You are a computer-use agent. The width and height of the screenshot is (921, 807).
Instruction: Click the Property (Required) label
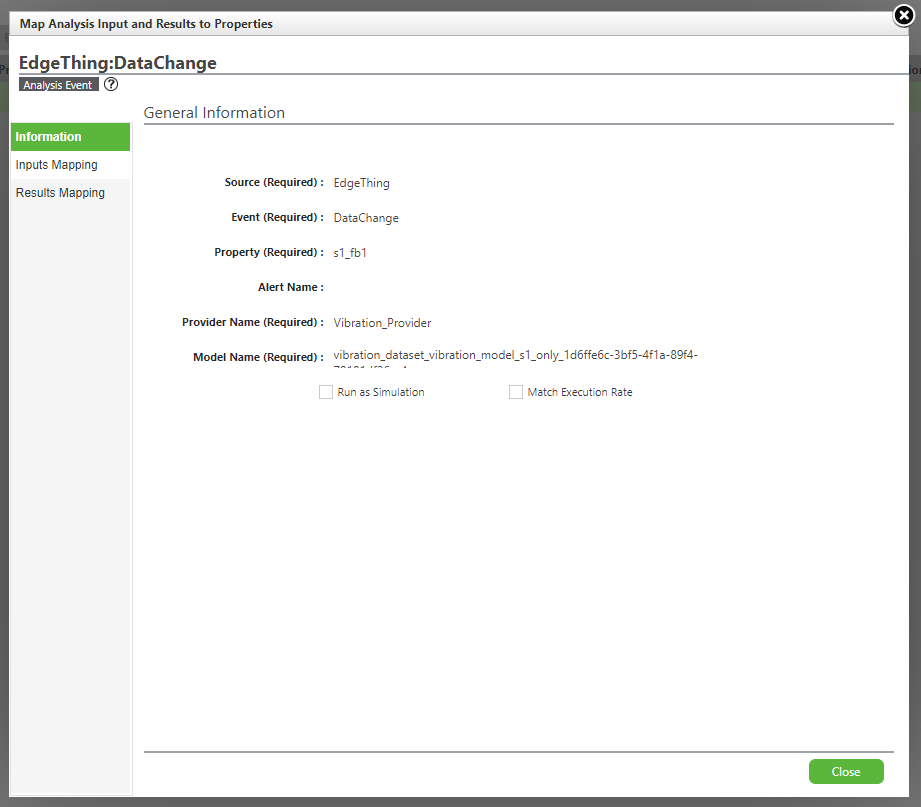click(x=269, y=253)
